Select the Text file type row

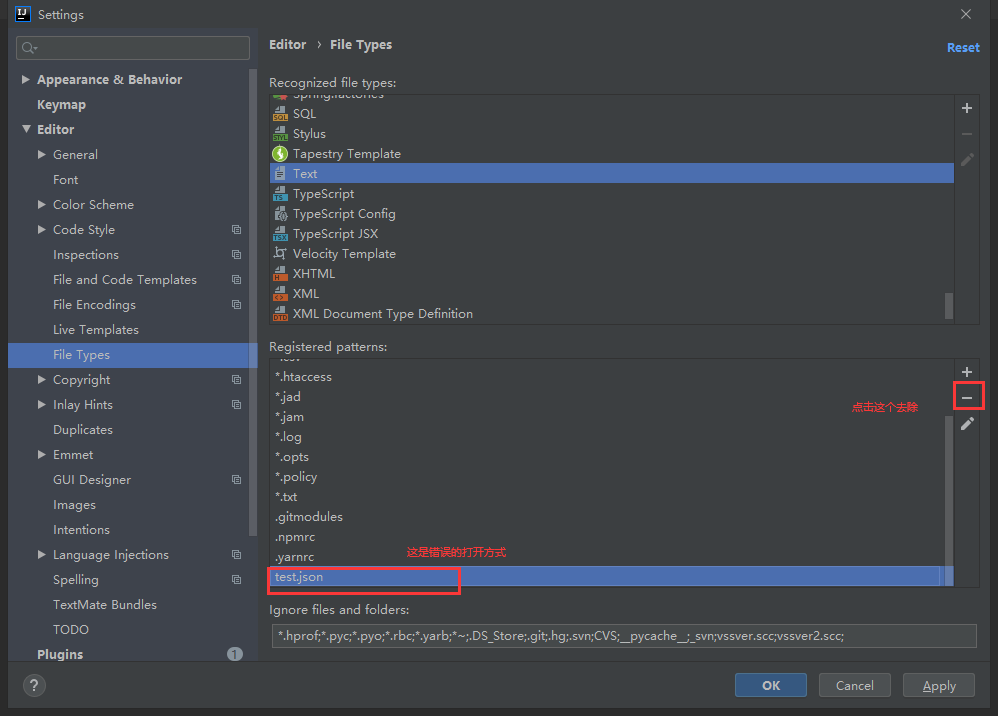612,174
